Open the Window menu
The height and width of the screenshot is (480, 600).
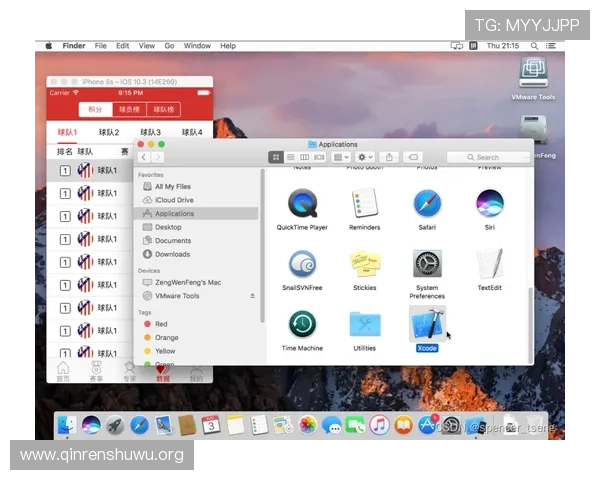coord(197,46)
